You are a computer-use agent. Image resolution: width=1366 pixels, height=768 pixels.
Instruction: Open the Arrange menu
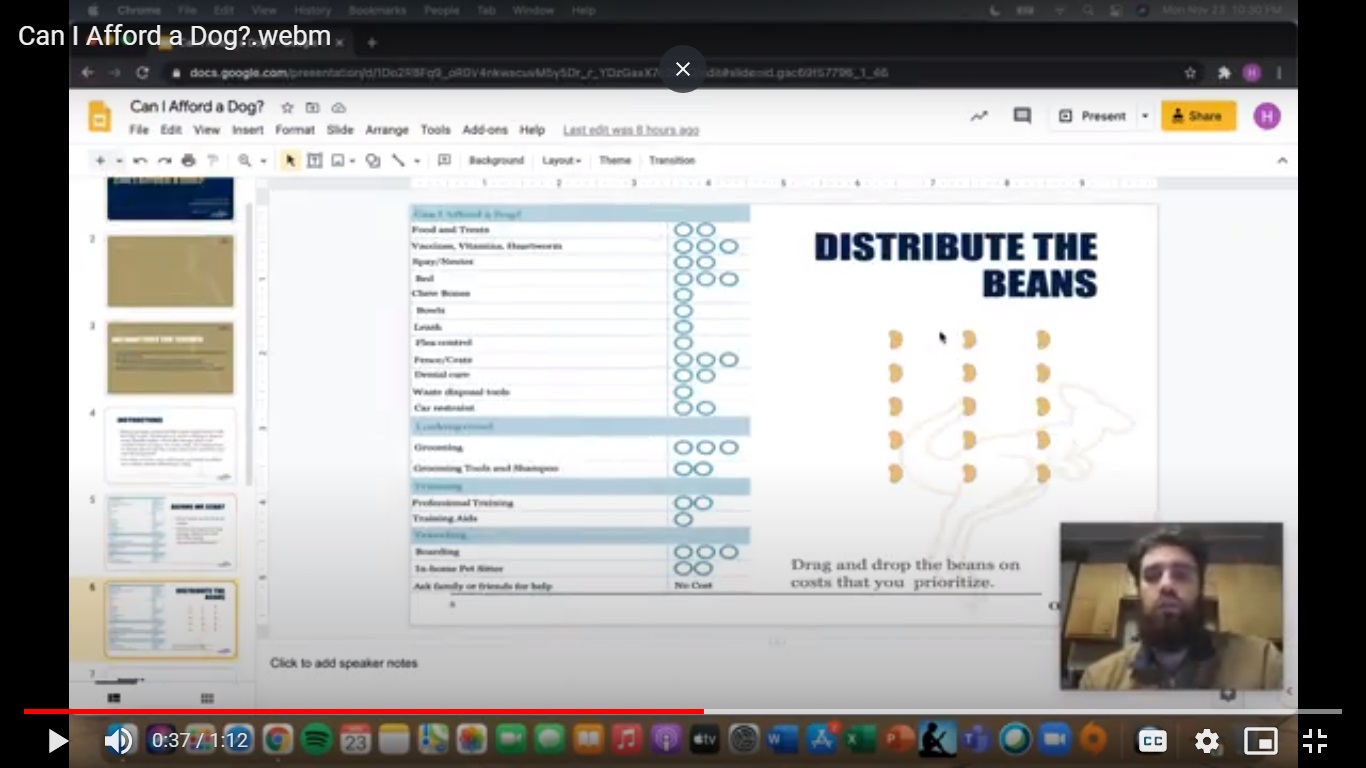[x=387, y=130]
